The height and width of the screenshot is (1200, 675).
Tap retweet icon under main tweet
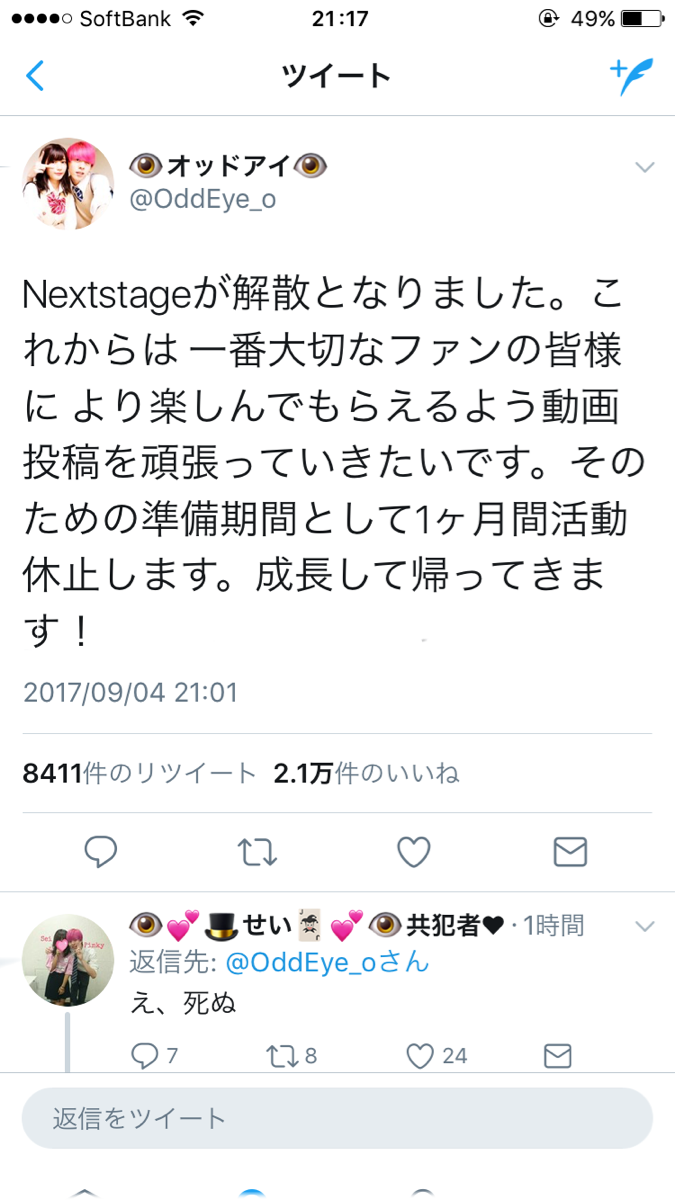coord(257,851)
